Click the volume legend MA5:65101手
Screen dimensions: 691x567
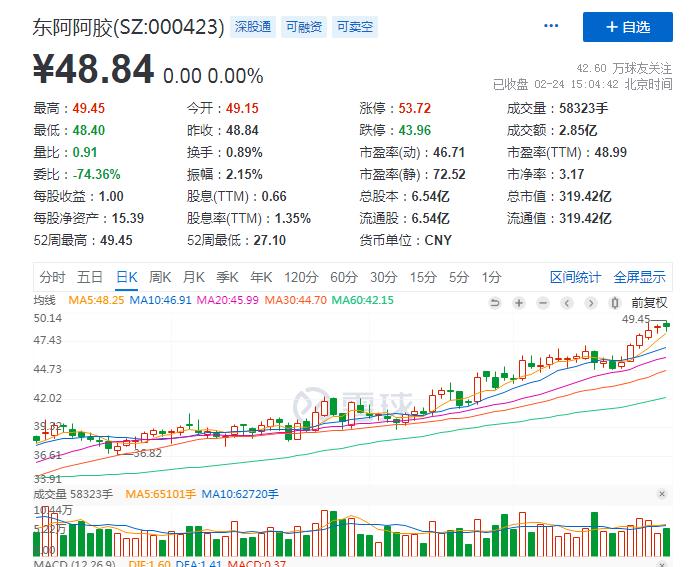160,494
